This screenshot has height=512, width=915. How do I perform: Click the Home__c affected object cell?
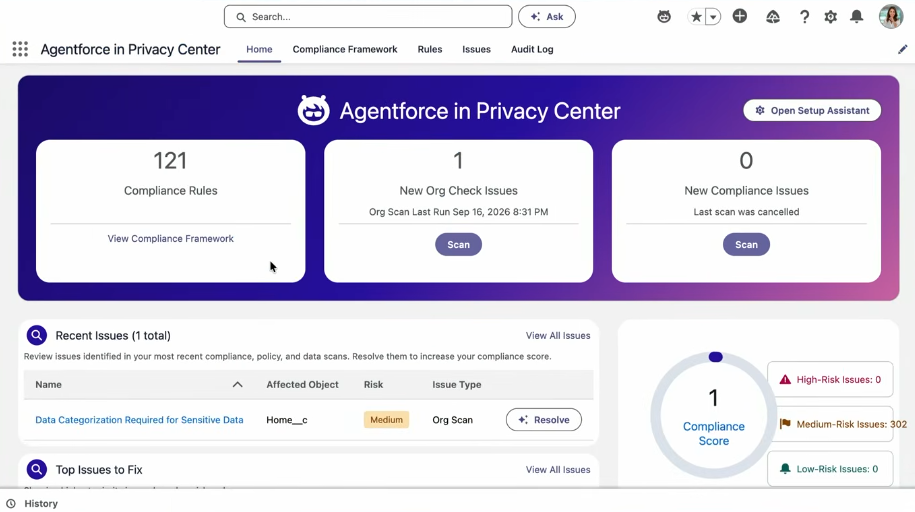287,420
